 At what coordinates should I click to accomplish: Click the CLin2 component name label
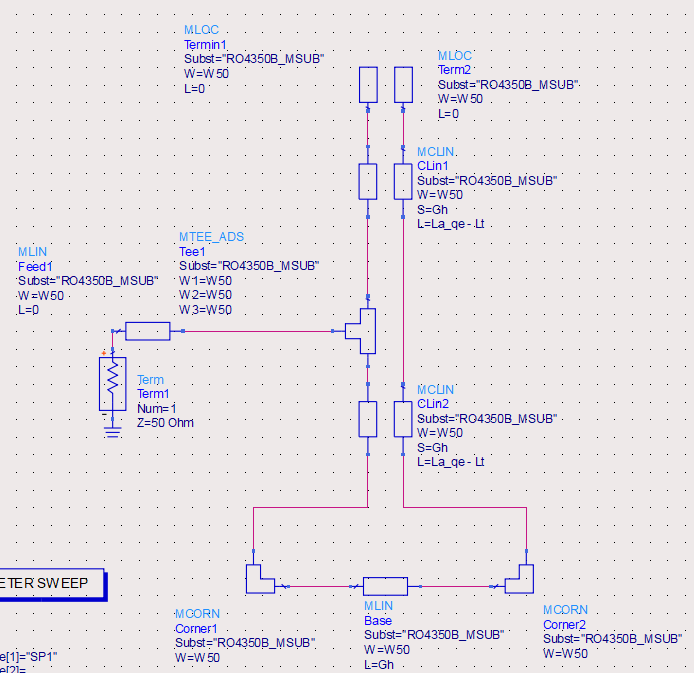click(x=433, y=404)
